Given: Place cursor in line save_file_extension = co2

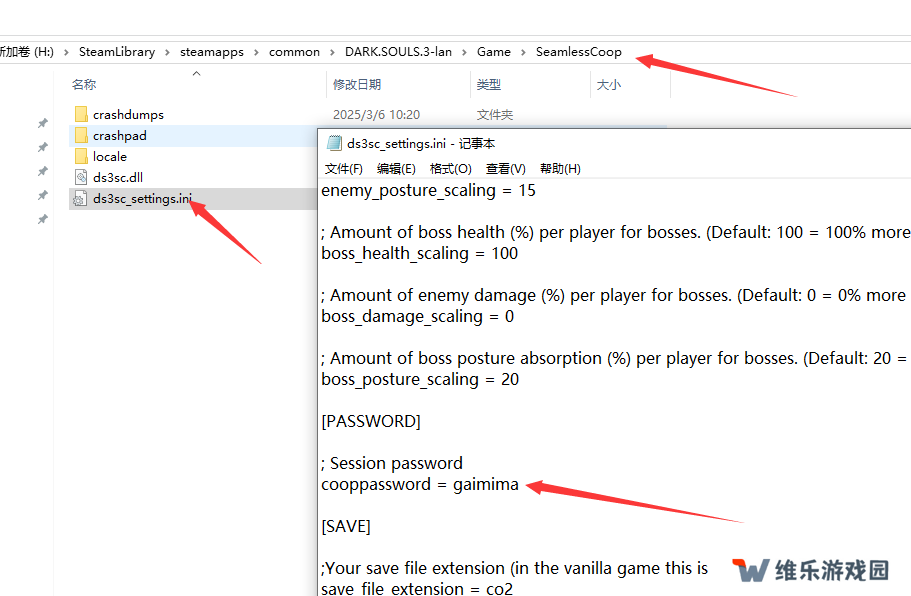Looking at the screenshot, I should click(417, 588).
